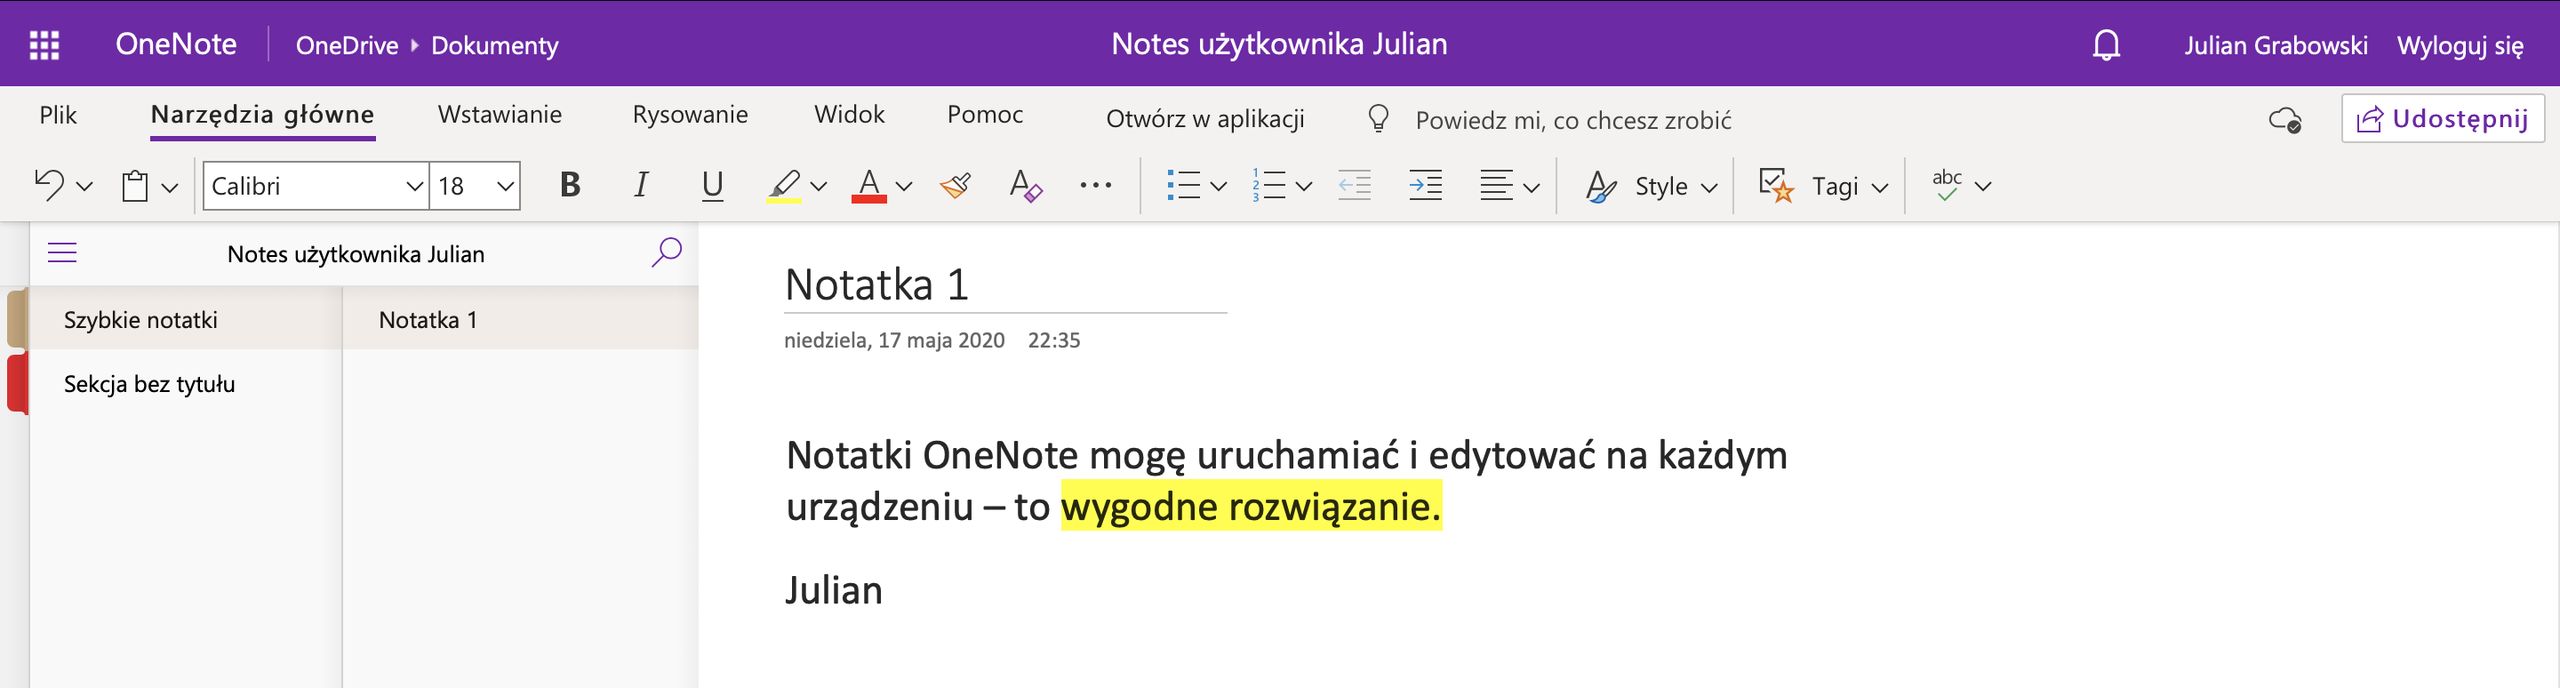Click the search magnifier in notebook pane
The height and width of the screenshot is (688, 2560).
(666, 252)
